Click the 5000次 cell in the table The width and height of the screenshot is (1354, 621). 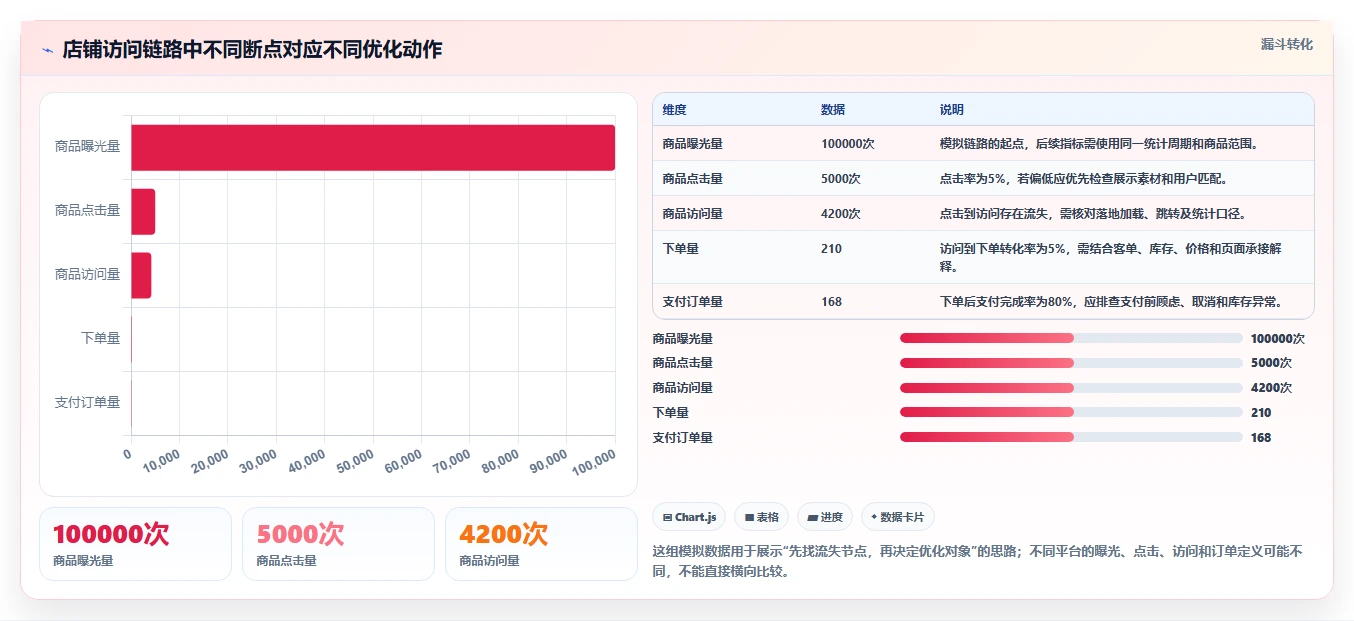coord(841,179)
